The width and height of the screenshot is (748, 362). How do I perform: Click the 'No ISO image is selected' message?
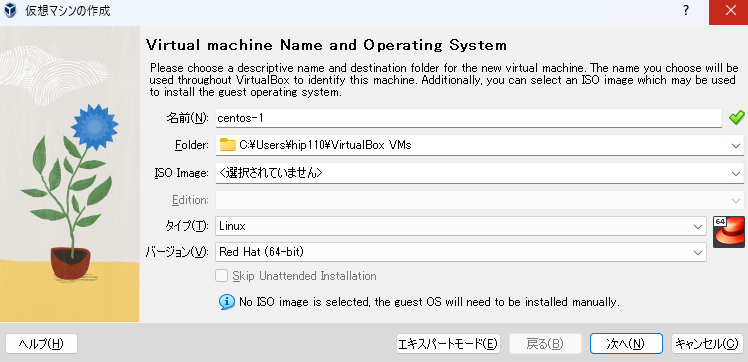click(429, 302)
